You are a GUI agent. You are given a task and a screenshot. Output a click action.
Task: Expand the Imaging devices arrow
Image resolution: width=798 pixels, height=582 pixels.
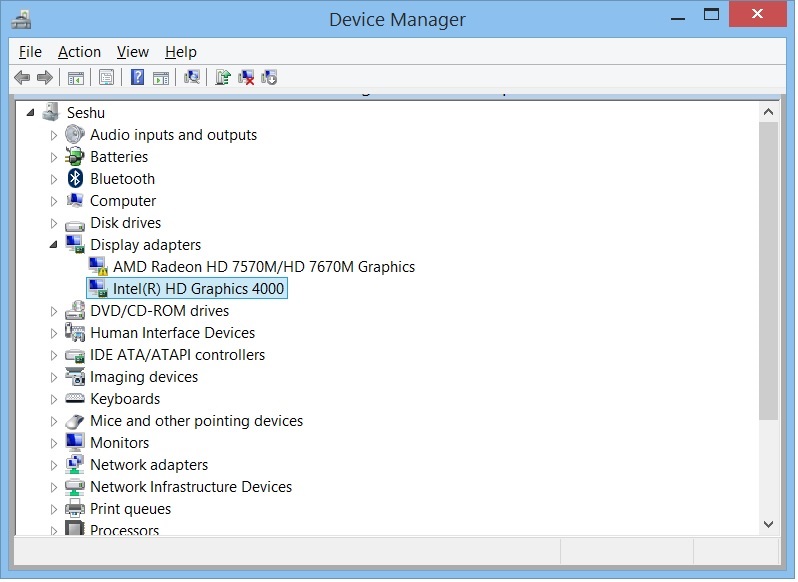(53, 377)
